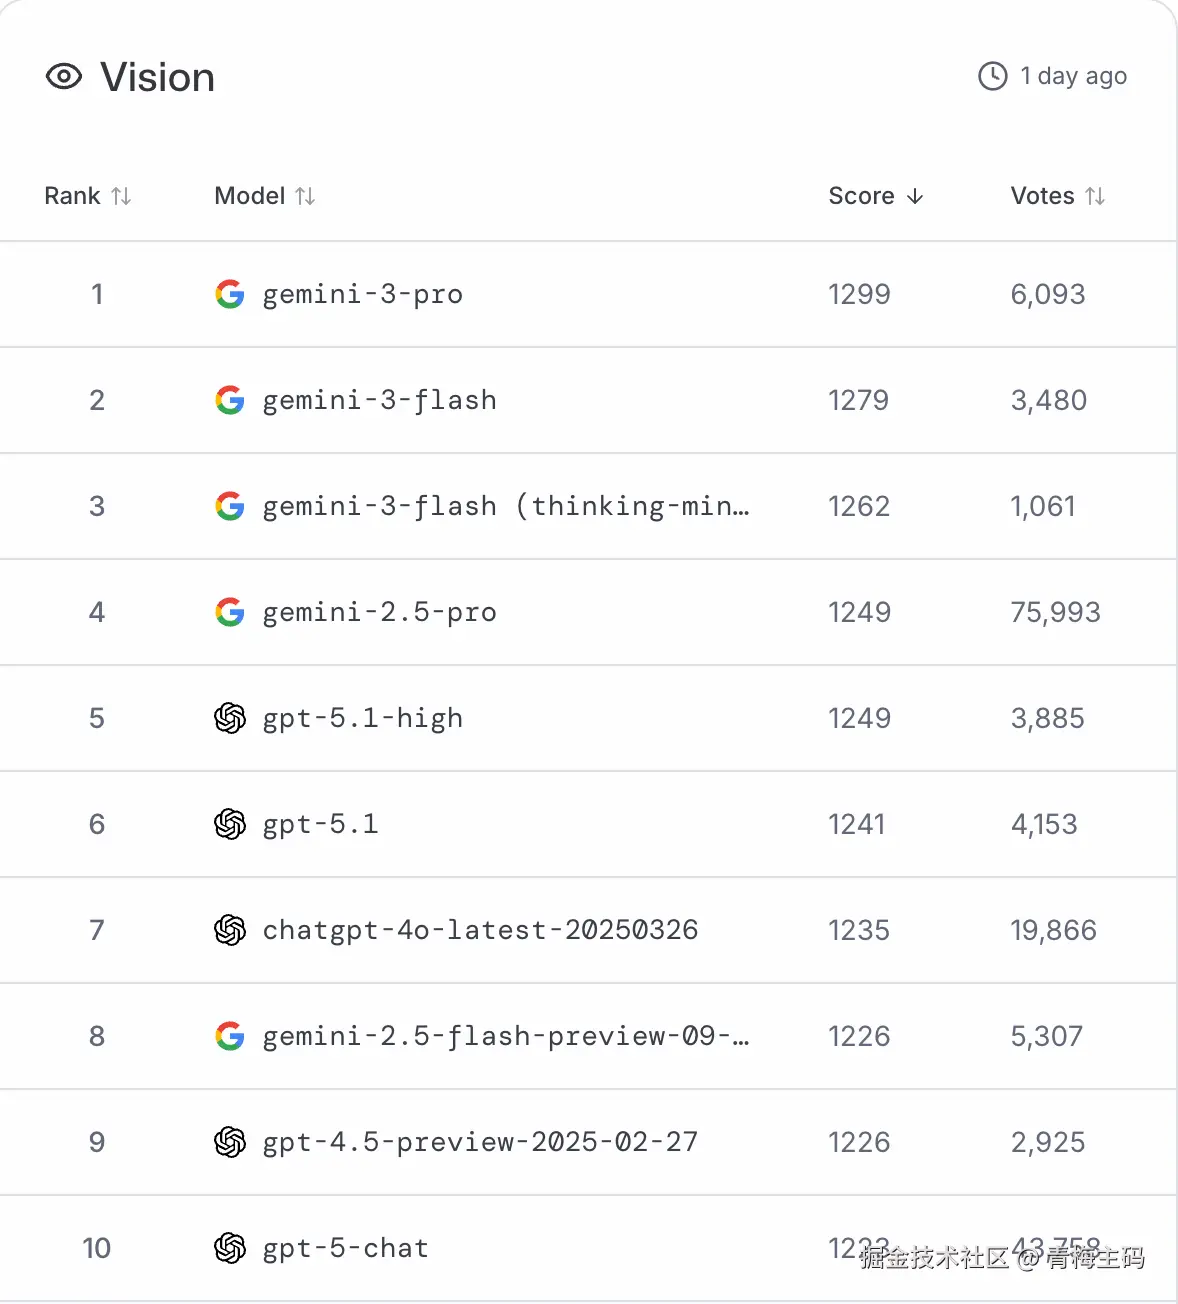1178x1304 pixels.
Task: Sort by the Score column header
Action: [861, 196]
